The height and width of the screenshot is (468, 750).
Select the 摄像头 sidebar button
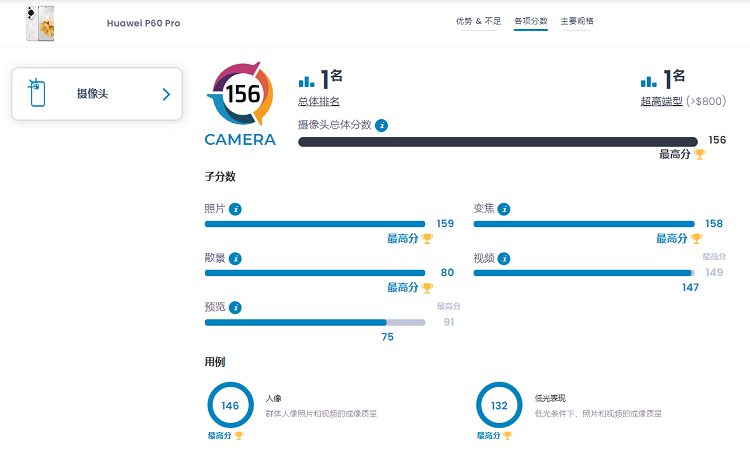tap(97, 94)
